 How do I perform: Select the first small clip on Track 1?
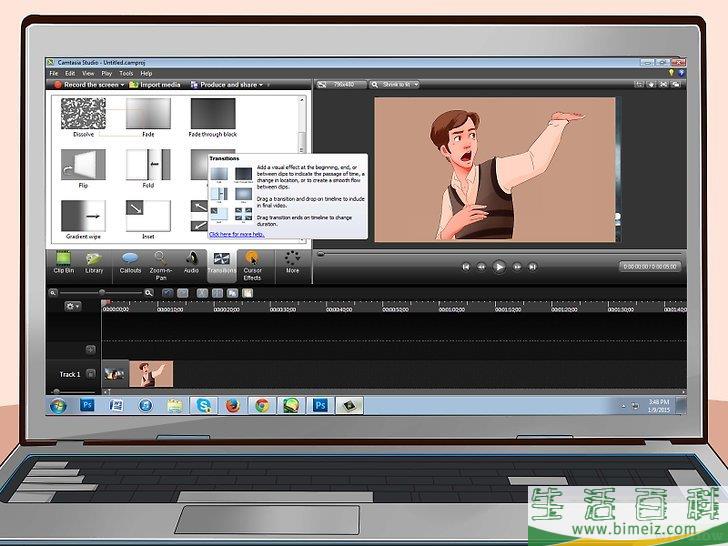115,374
